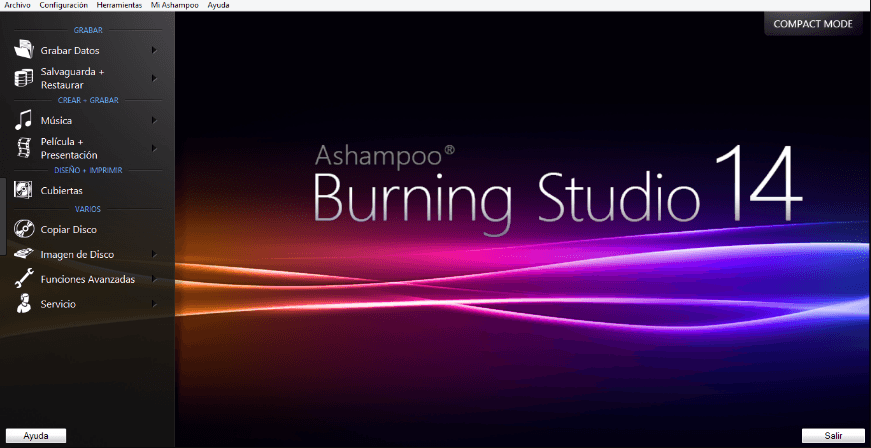
Task: Open the Mi Ashampoo menu
Action: pos(174,5)
